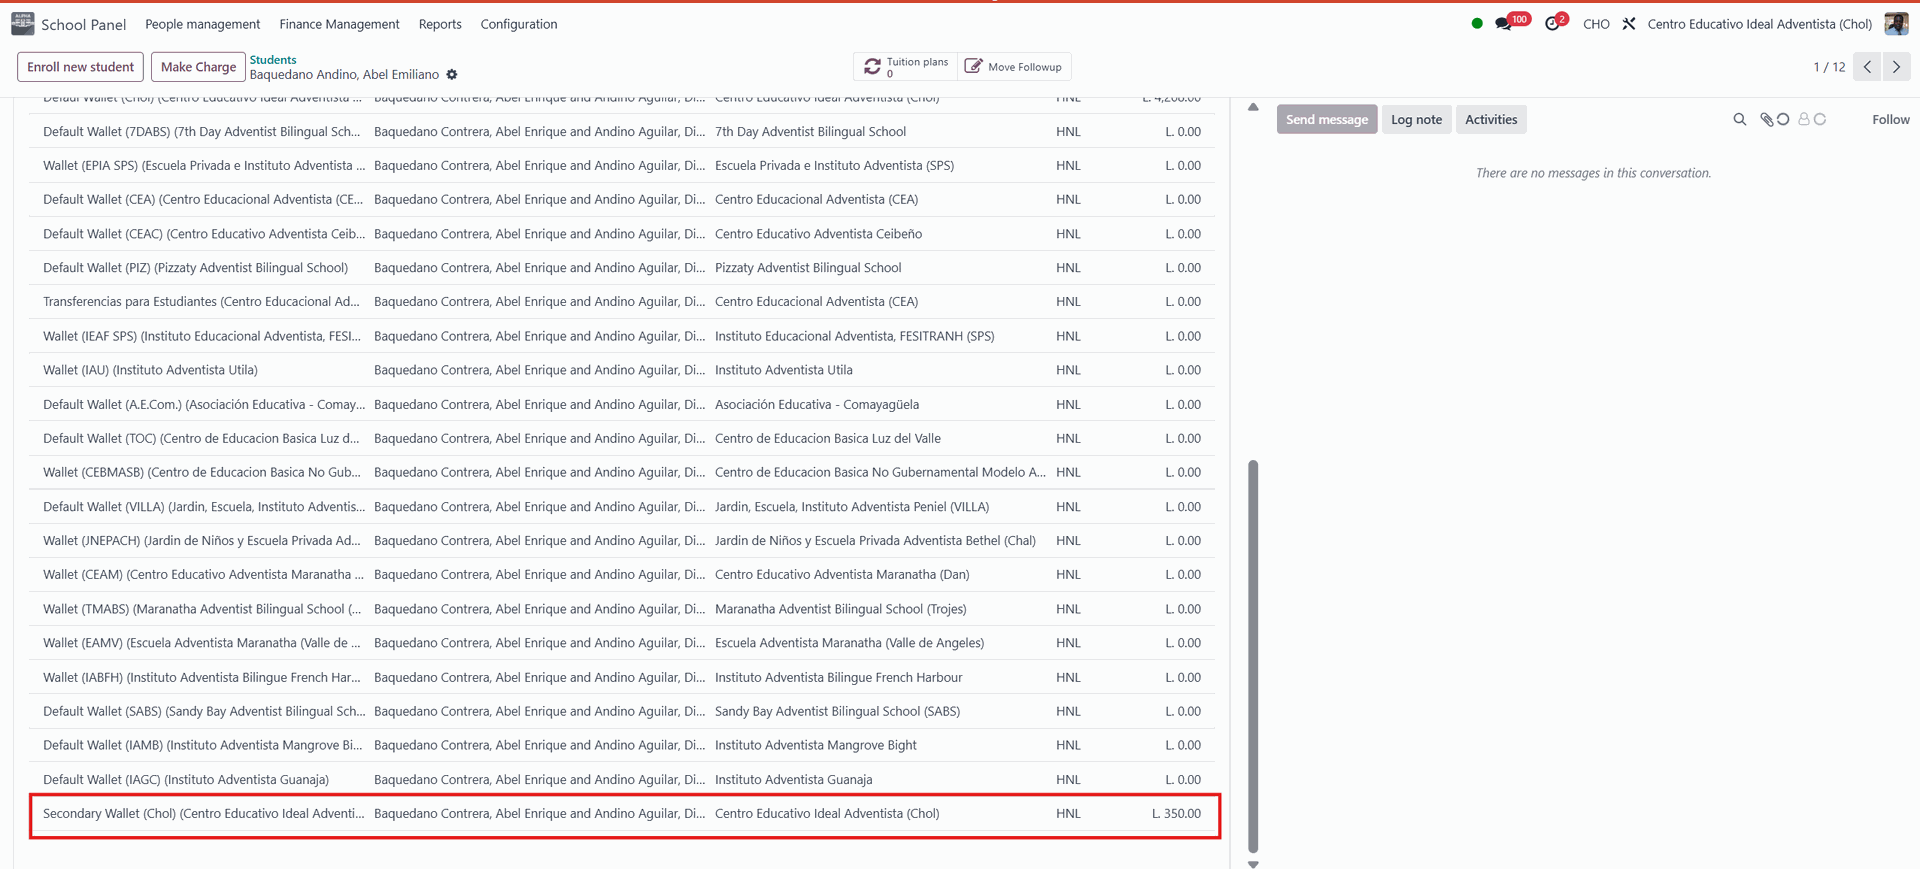Image resolution: width=1920 pixels, height=869 pixels.
Task: Open the conversations icon with 100 badge
Action: [1504, 24]
